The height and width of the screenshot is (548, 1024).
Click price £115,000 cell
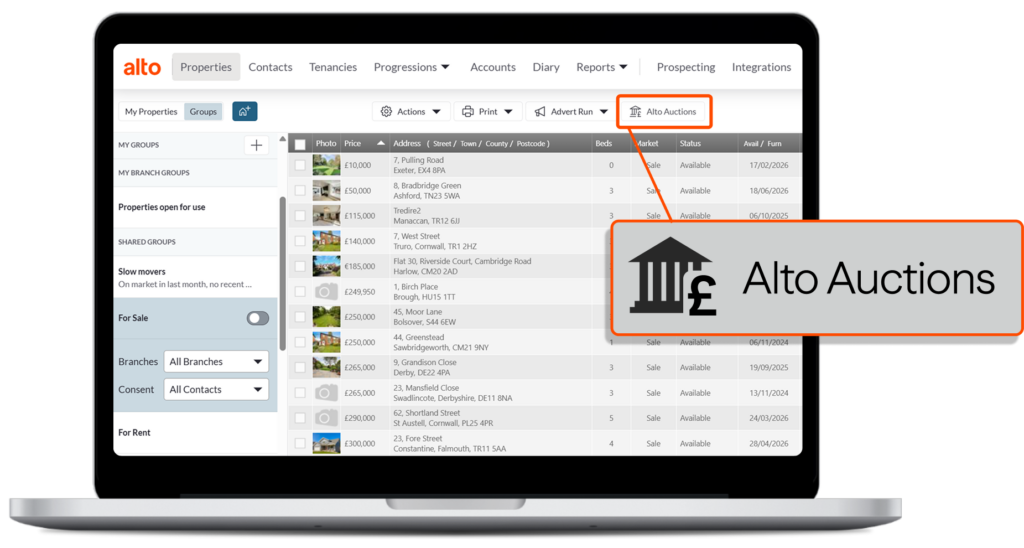pos(360,216)
